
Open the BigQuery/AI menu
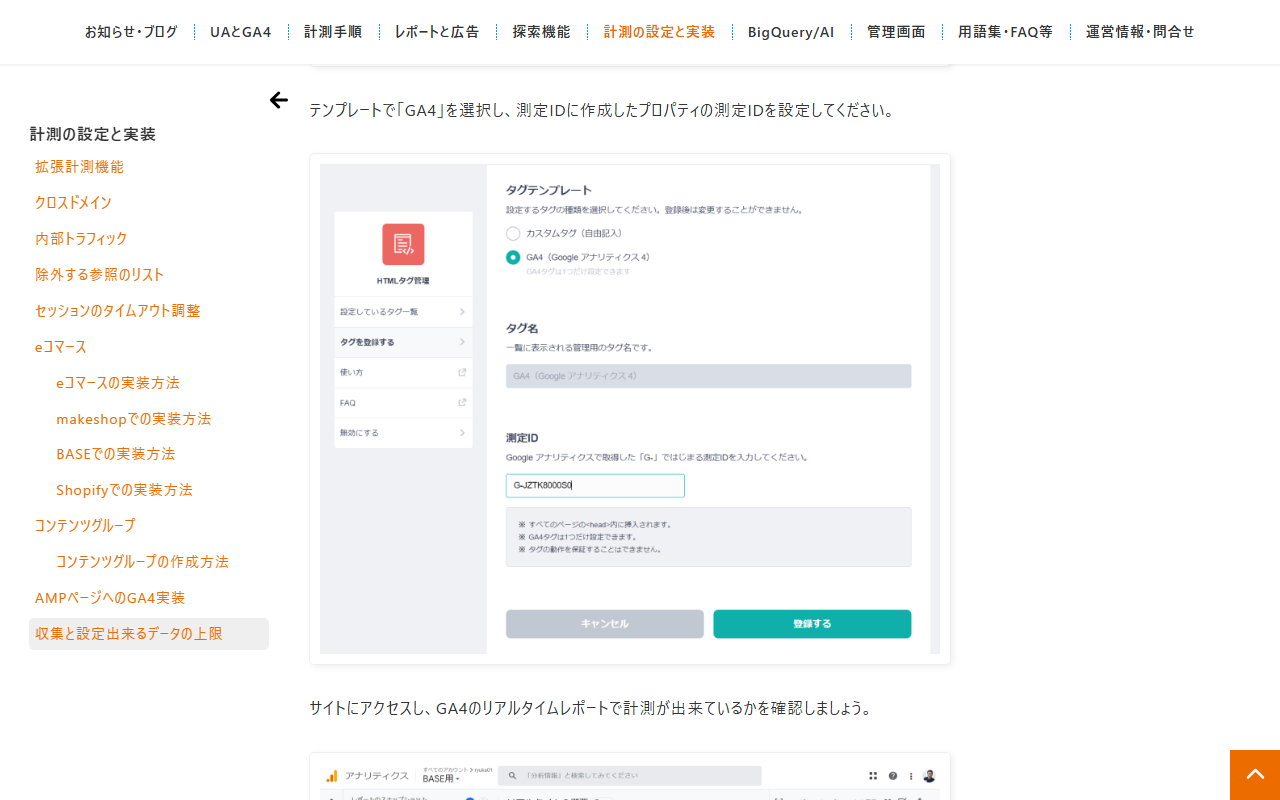point(791,31)
